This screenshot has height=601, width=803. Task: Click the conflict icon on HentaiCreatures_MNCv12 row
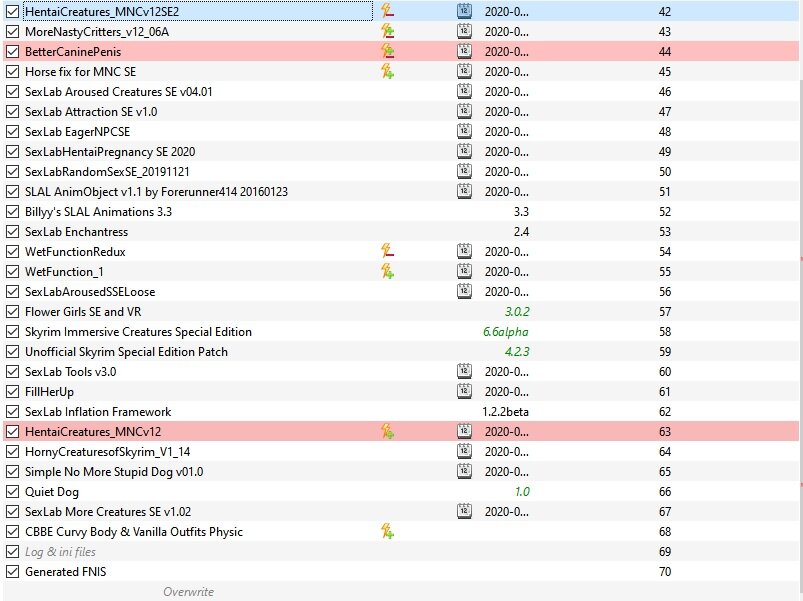click(387, 431)
